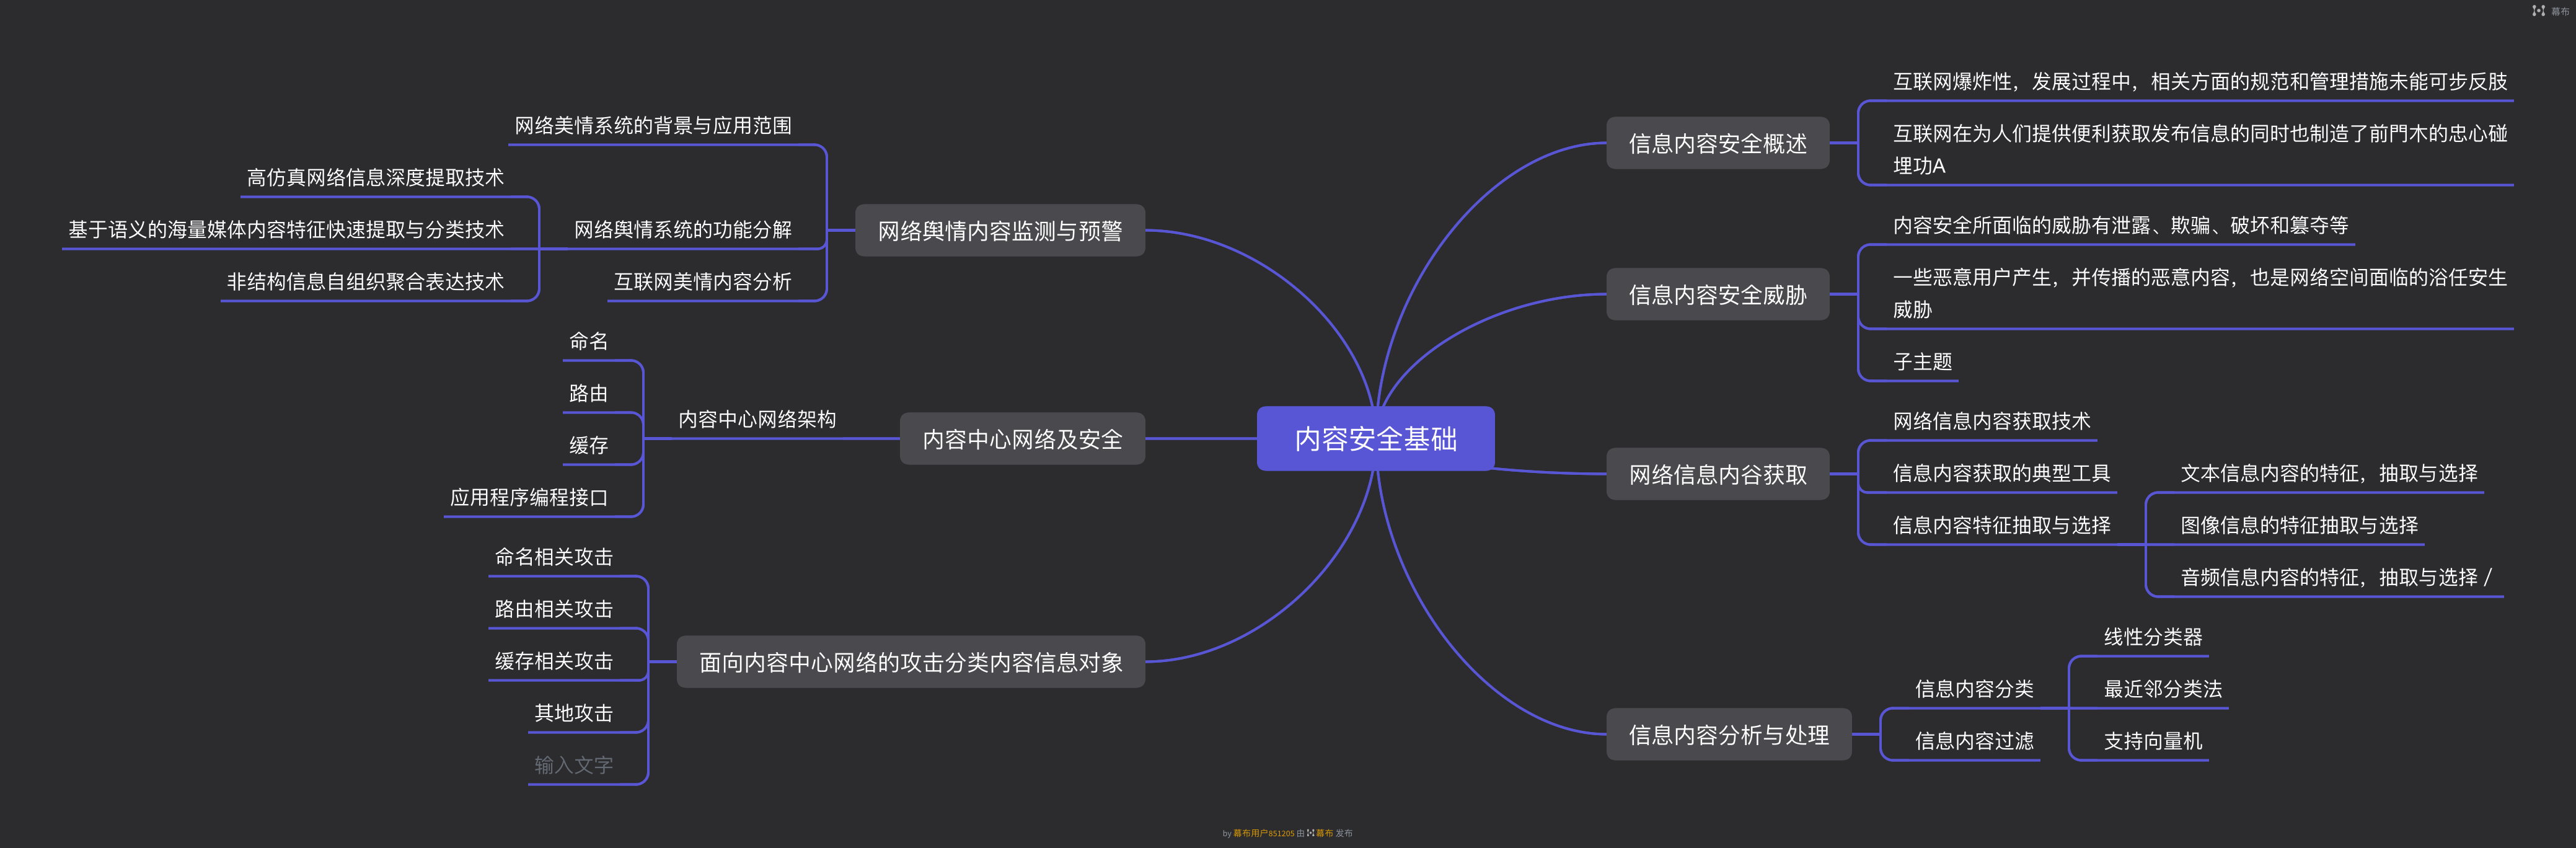Image resolution: width=2576 pixels, height=848 pixels.
Task: Click the small 幕布 logo in footer
Action: click(x=1310, y=833)
